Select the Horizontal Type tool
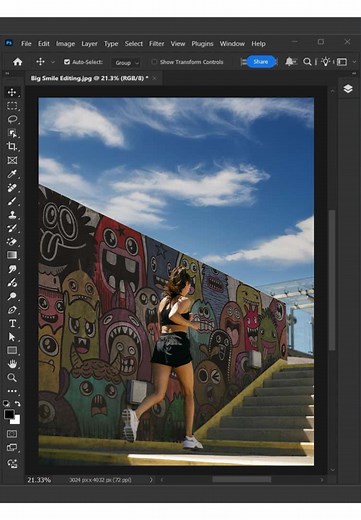The width and height of the screenshot is (361, 520). click(x=12, y=323)
